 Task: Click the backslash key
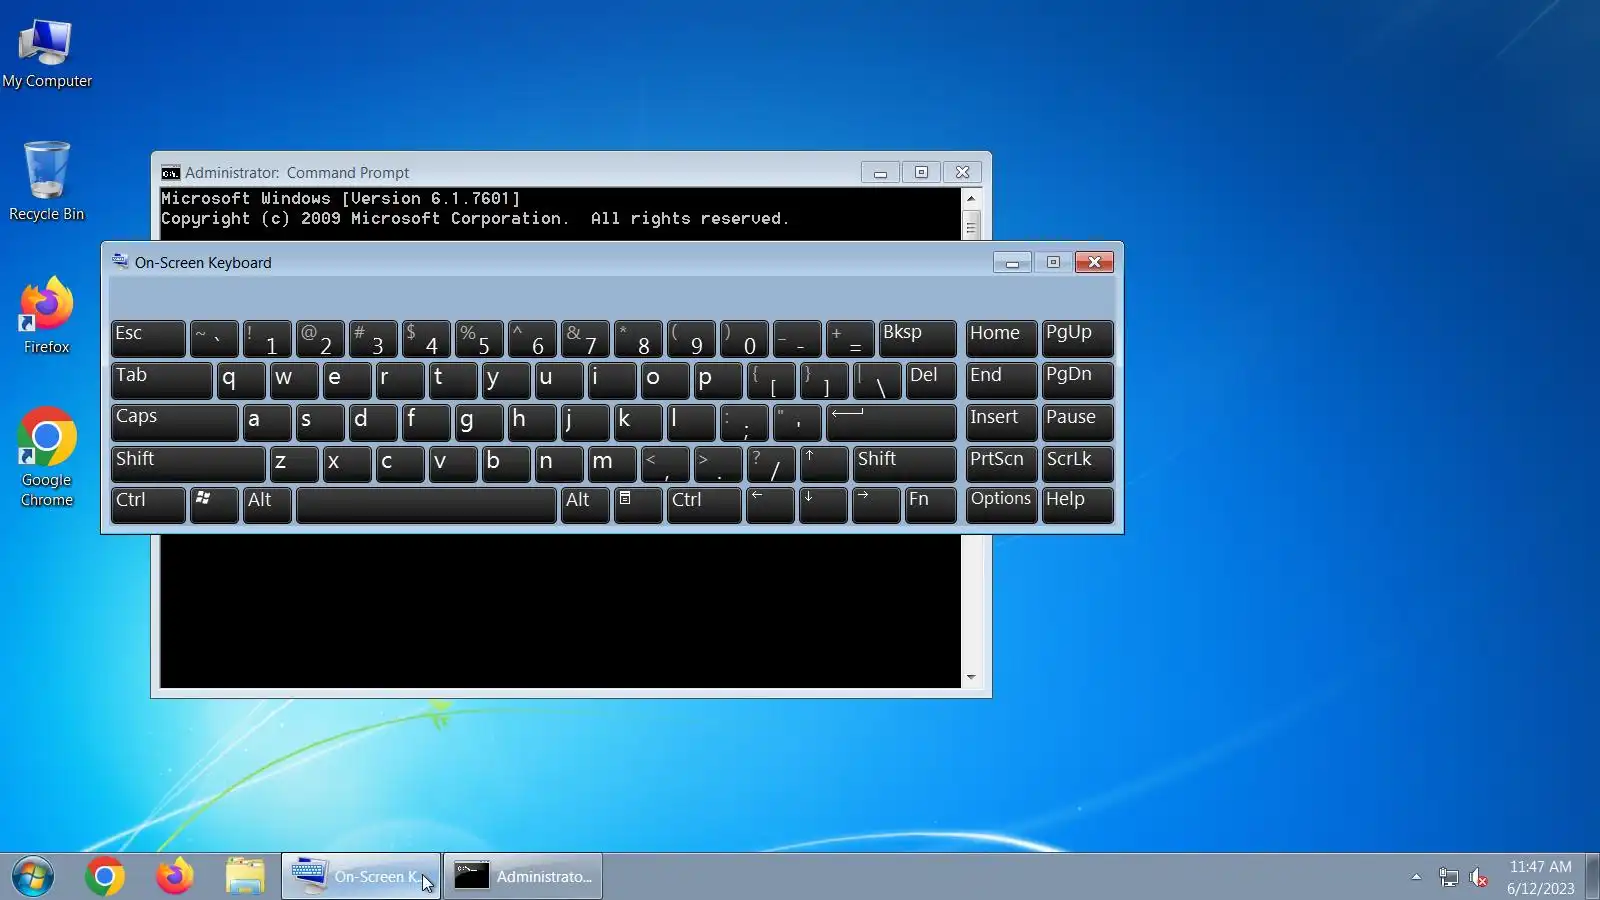pyautogui.click(x=877, y=381)
